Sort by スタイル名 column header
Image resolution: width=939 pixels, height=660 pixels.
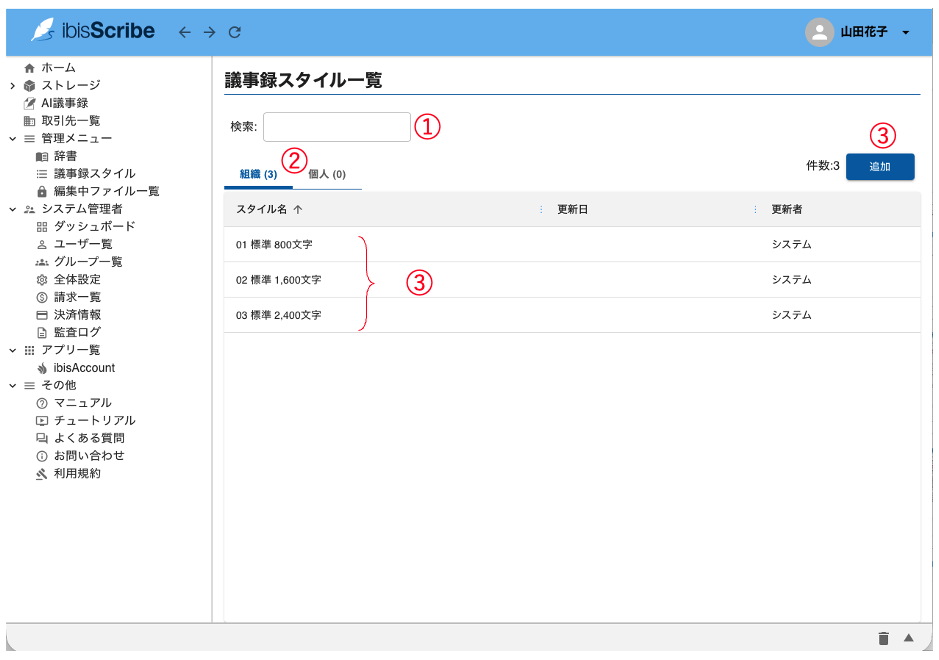[x=261, y=210]
